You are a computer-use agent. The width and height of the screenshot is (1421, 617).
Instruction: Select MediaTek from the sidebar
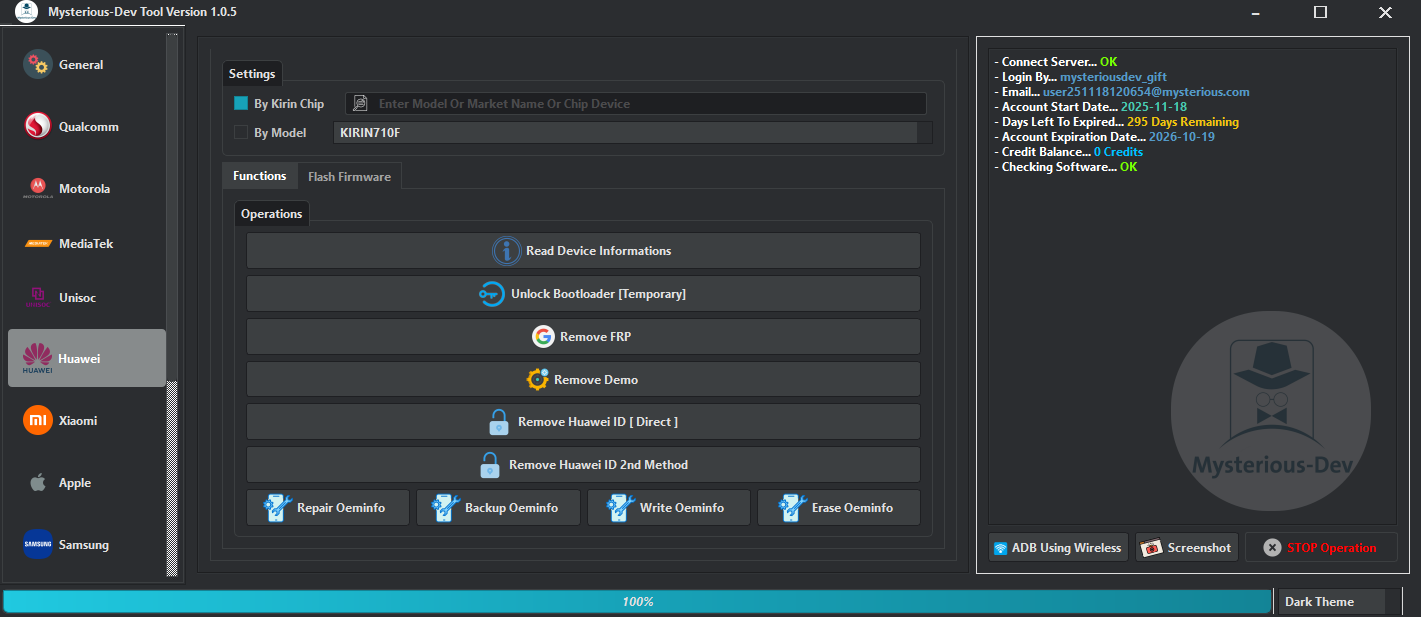(86, 243)
